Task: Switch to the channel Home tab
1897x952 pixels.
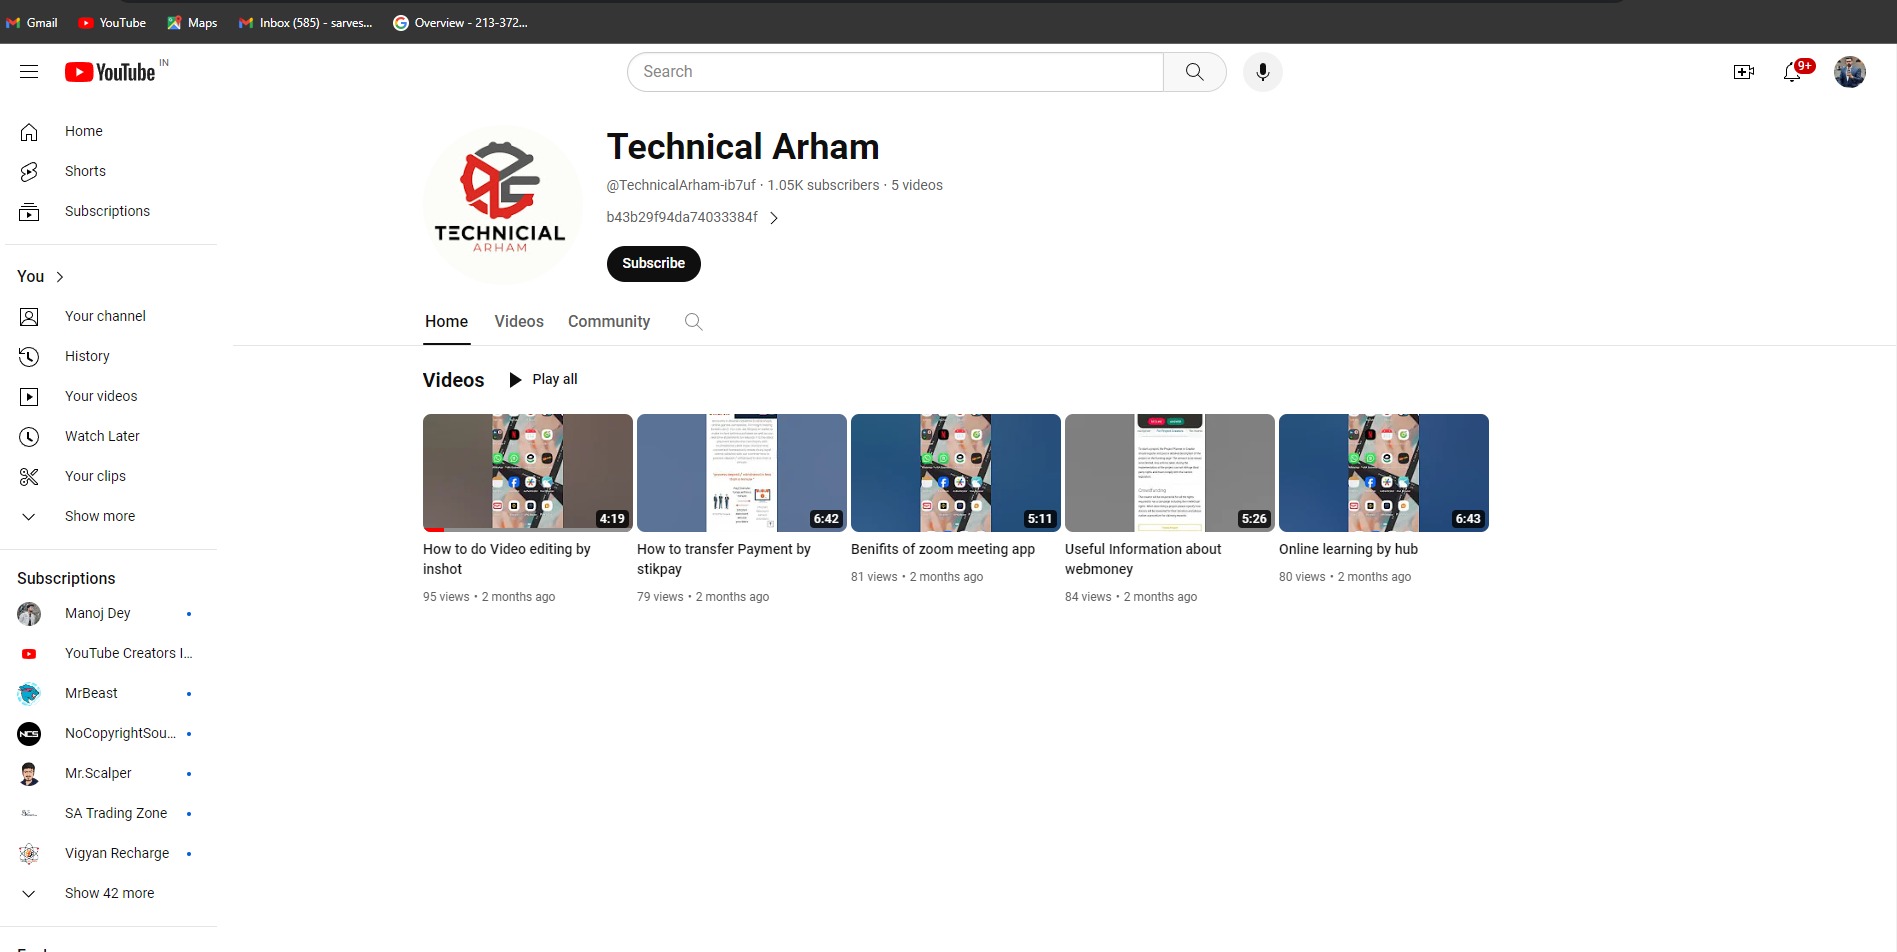Action: 446,321
